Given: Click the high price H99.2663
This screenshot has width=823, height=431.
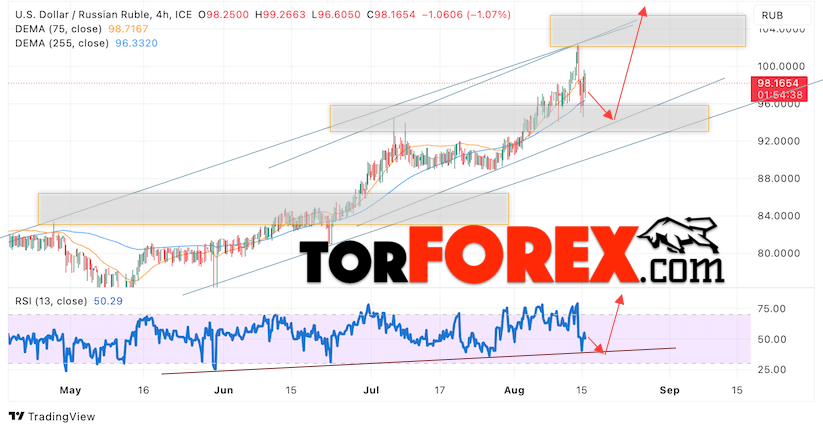Looking at the screenshot, I should [280, 15].
